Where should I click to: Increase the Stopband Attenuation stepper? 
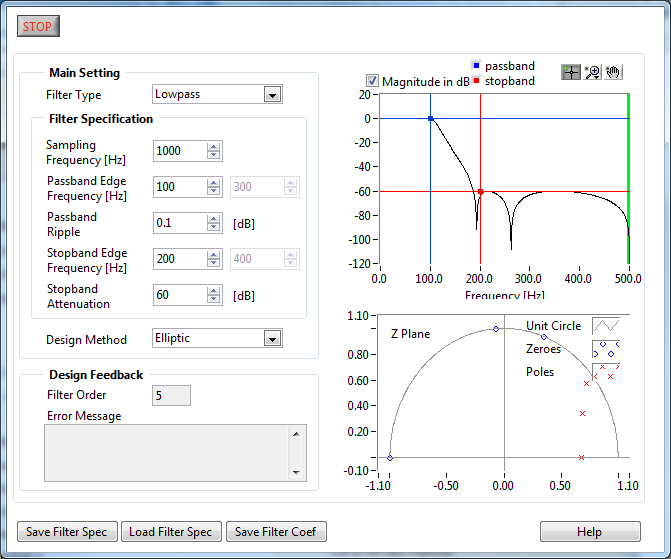point(213,290)
